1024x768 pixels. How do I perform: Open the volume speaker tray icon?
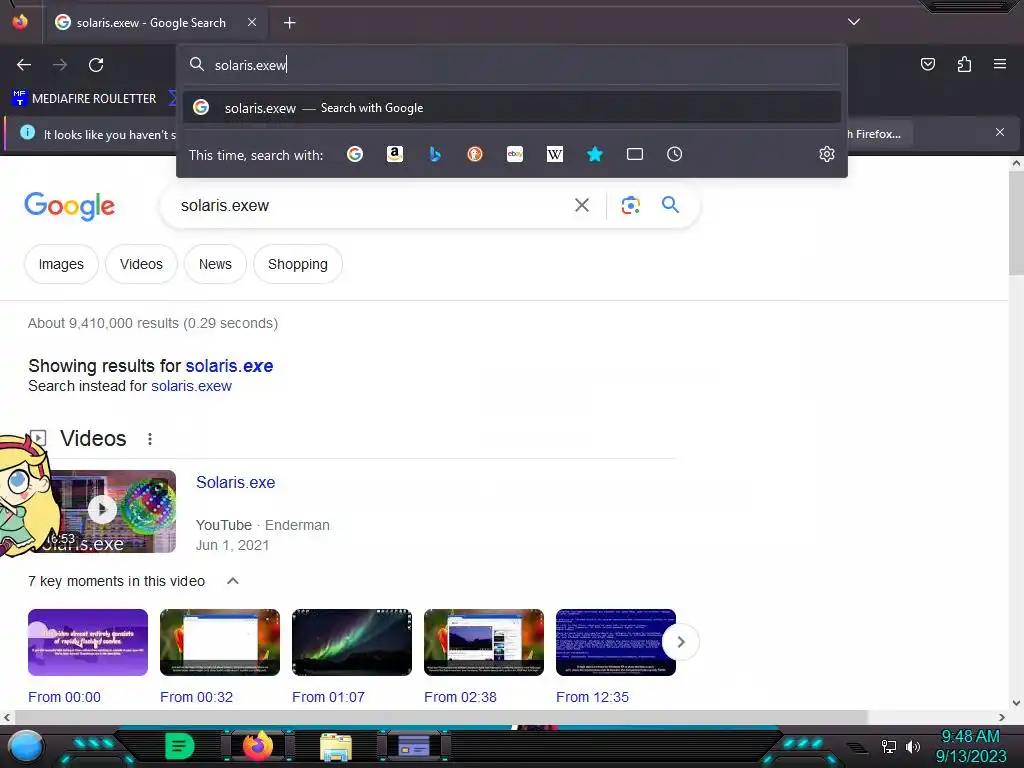point(912,746)
